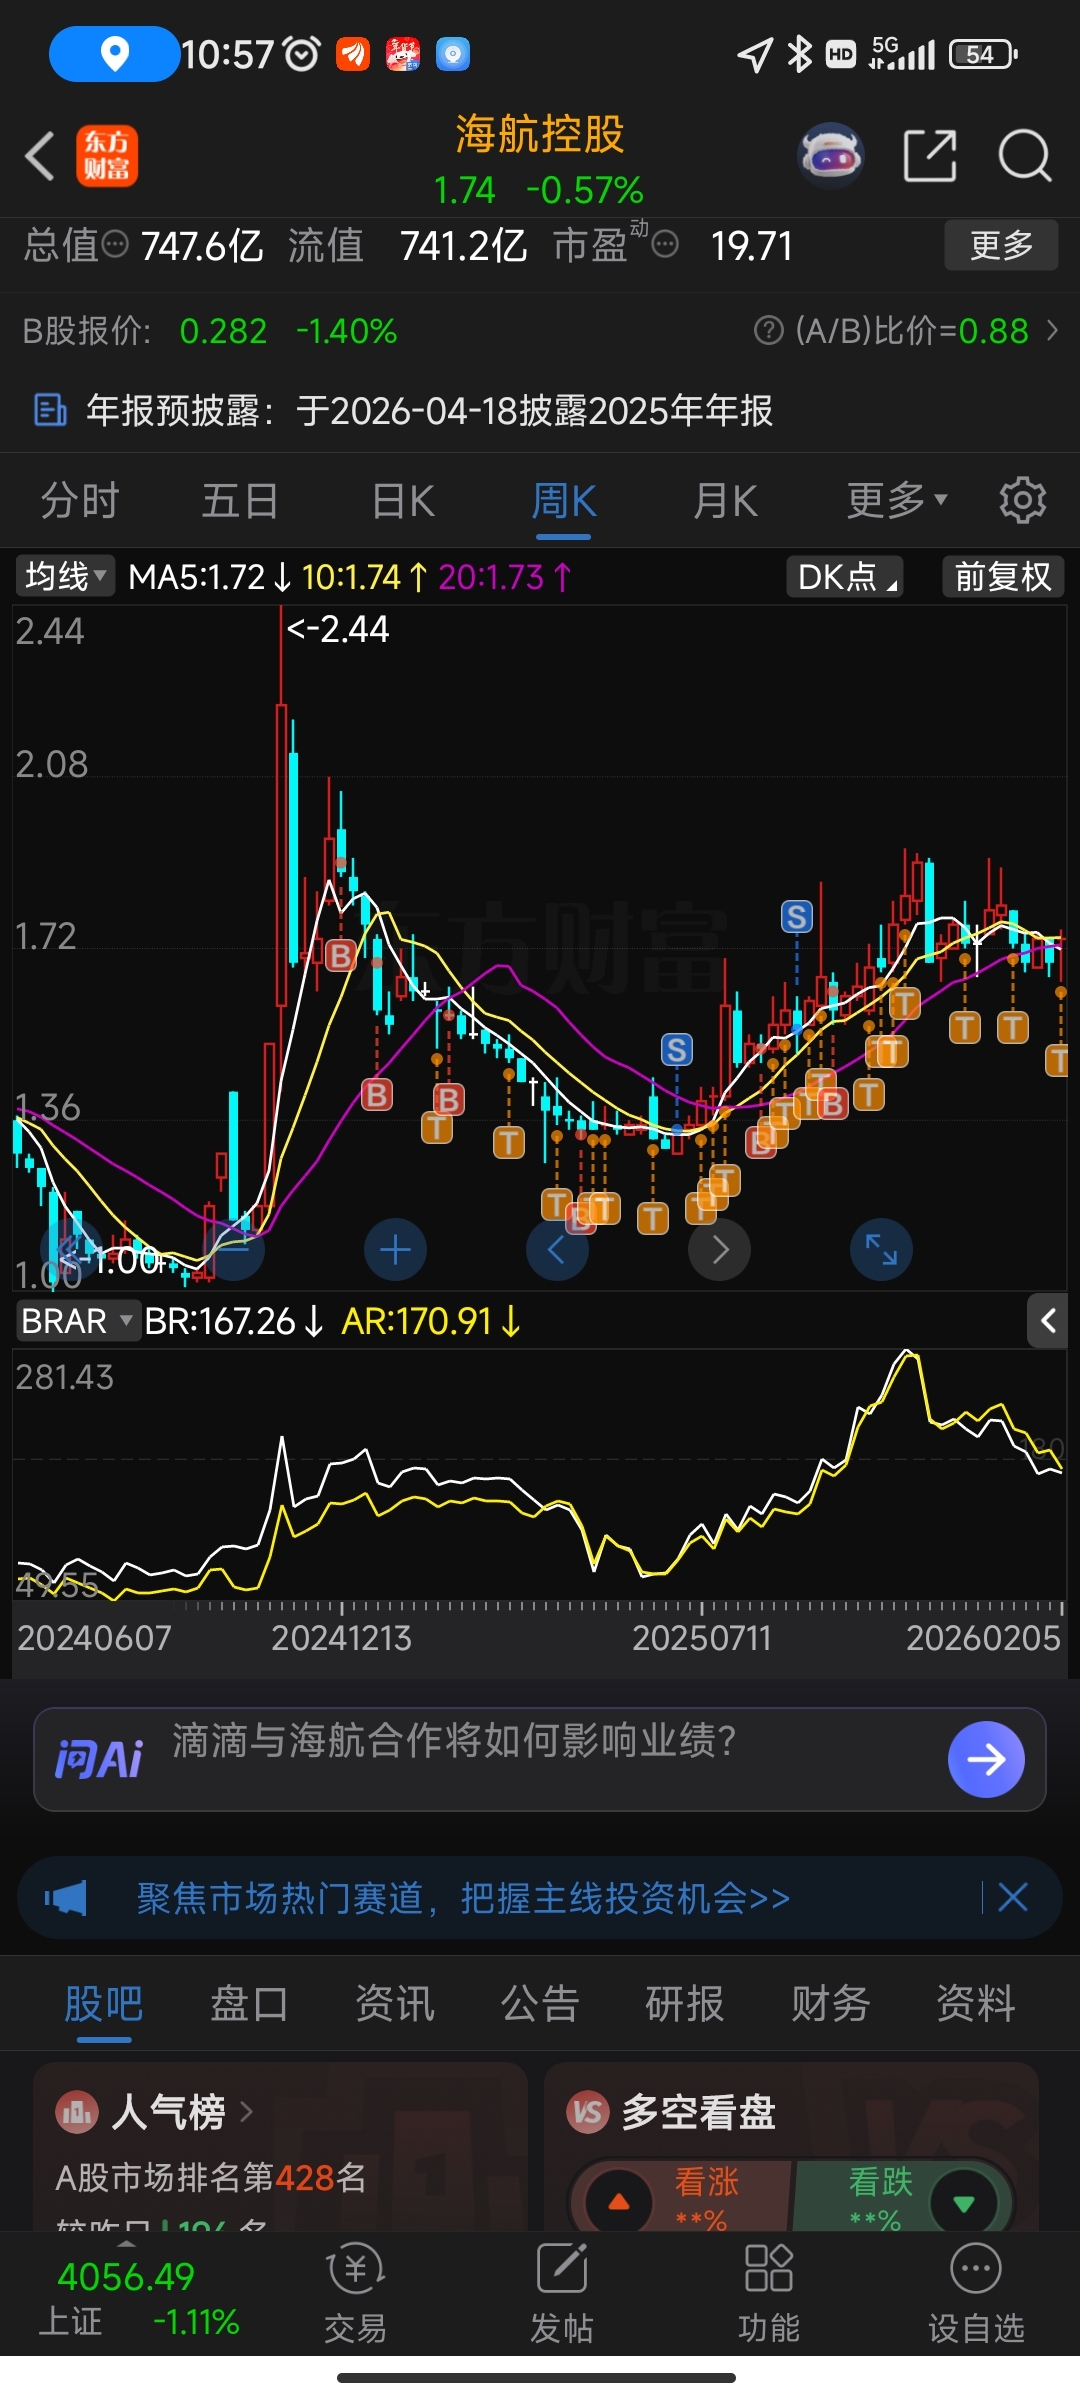Open 年报预披露 notice text
Image resolution: width=1080 pixels, height=2400 pixels.
[430, 410]
